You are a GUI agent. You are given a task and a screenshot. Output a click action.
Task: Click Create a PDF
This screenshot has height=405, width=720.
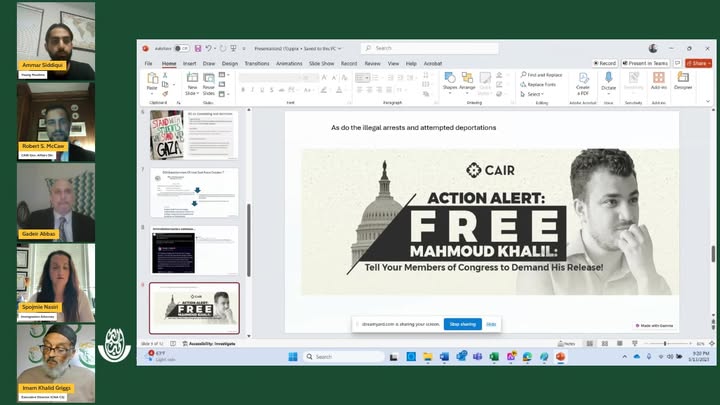(x=583, y=84)
